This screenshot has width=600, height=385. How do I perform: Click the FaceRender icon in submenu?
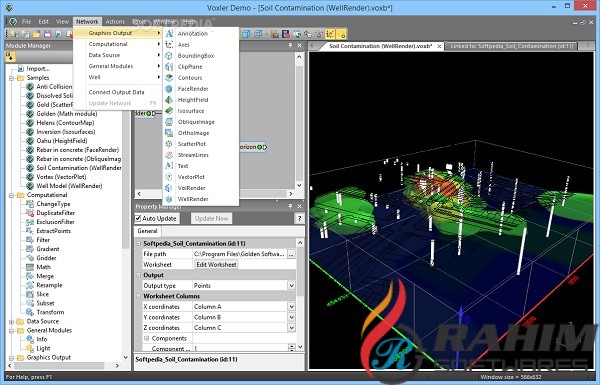(169, 89)
